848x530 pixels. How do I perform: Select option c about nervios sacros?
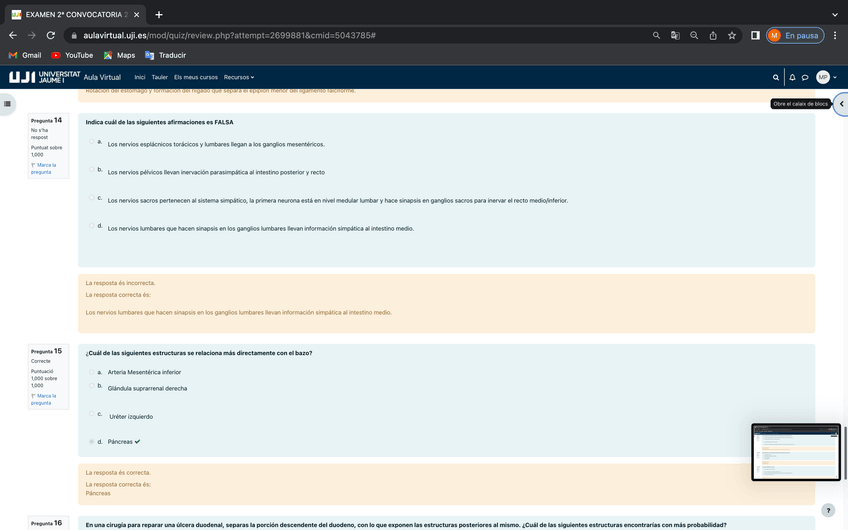point(92,198)
